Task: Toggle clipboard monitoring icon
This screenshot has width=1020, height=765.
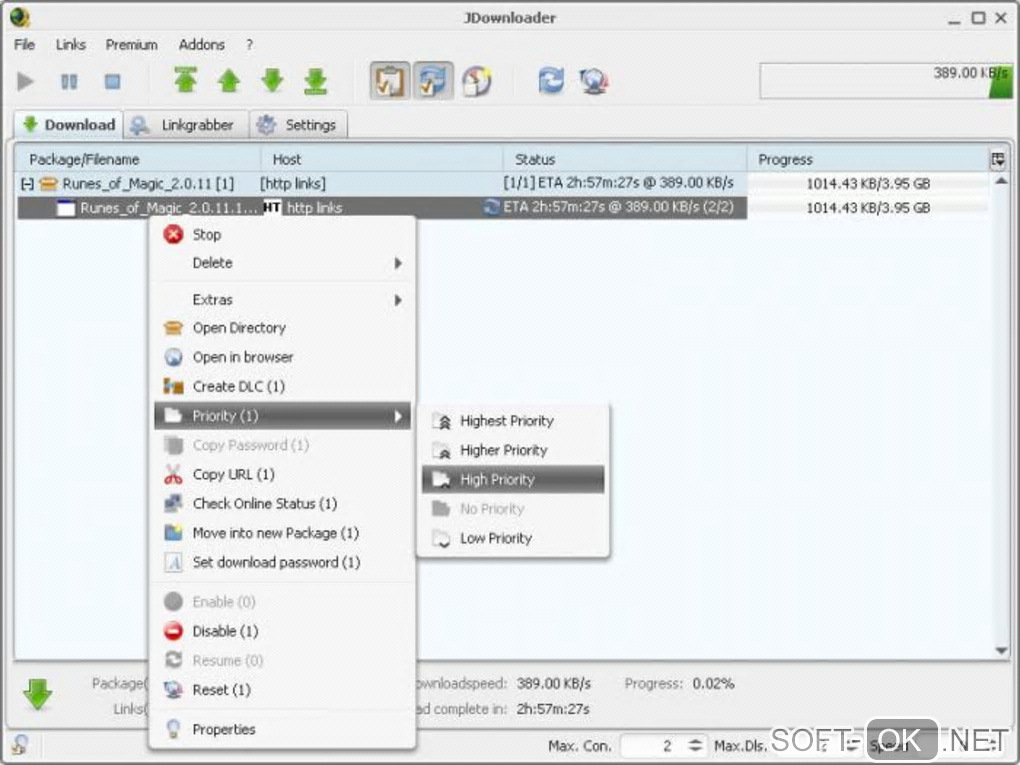Action: pyautogui.click(x=390, y=81)
